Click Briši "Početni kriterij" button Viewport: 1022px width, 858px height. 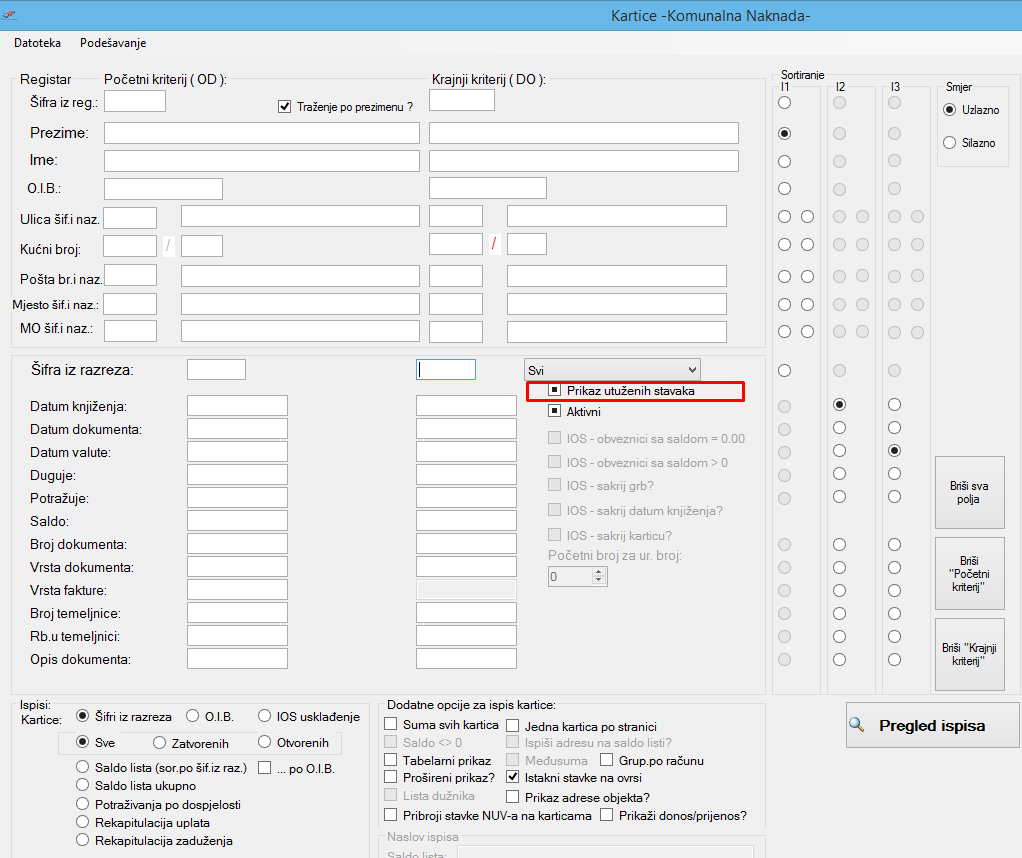click(x=969, y=573)
